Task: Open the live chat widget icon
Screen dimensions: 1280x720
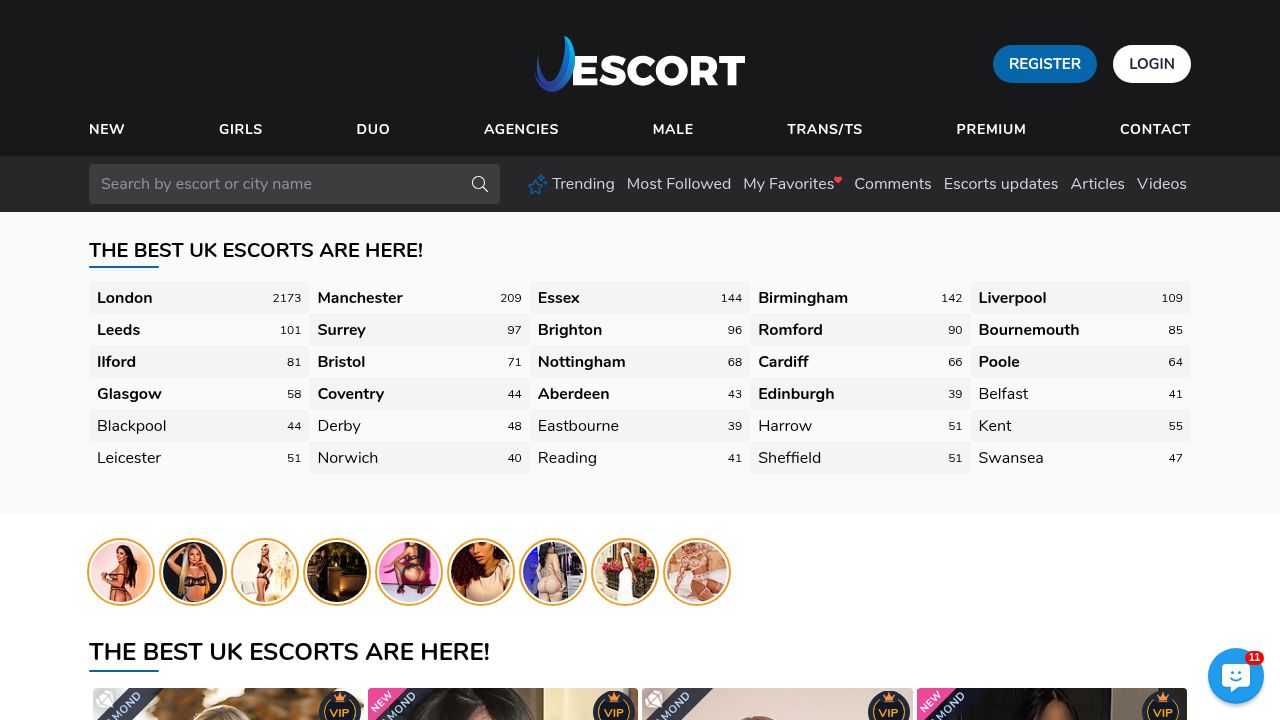Action: [1236, 676]
